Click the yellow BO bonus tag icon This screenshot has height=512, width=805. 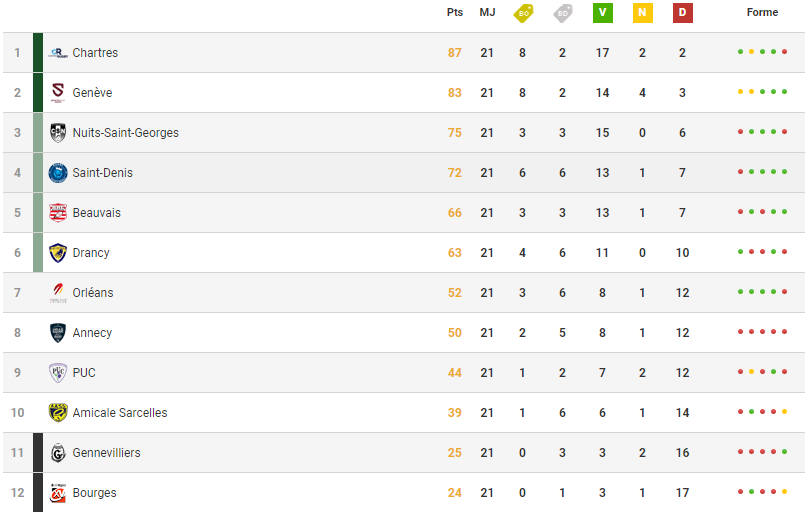[522, 13]
